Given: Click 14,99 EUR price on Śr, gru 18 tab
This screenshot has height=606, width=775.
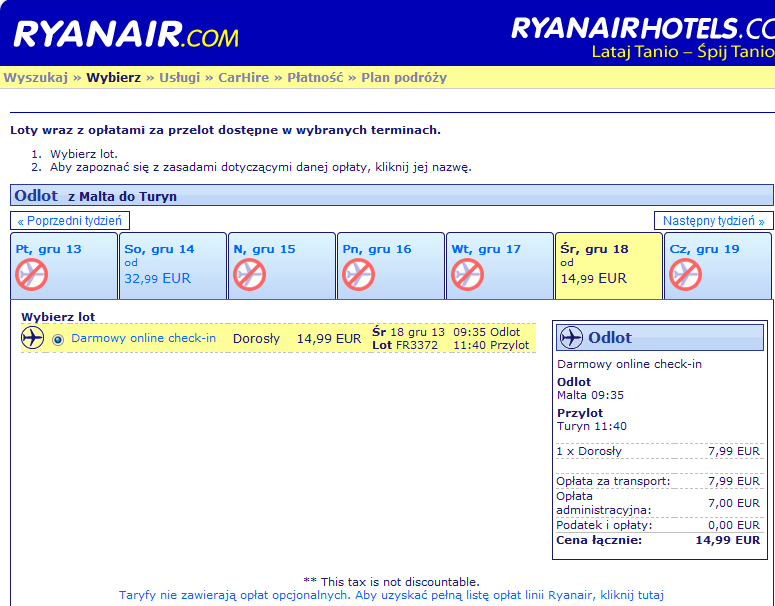Looking at the screenshot, I should [x=594, y=278].
